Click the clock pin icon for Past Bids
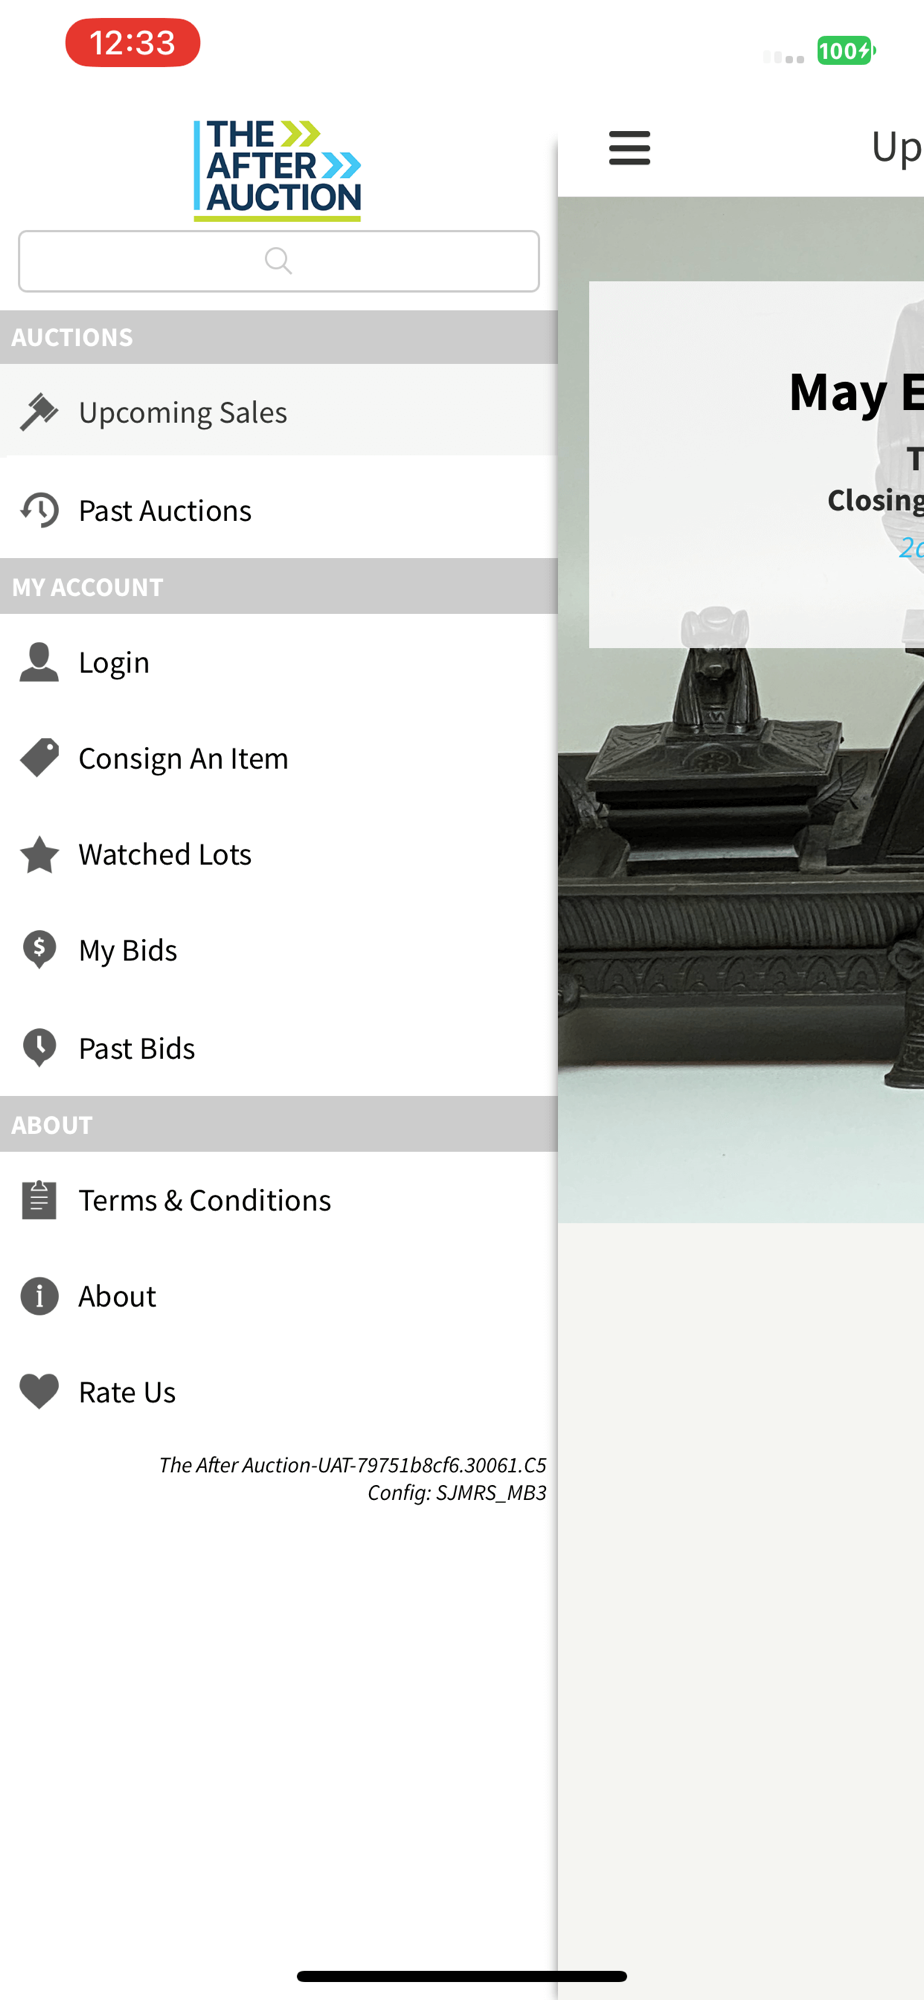The width and height of the screenshot is (924, 2000). click(39, 1048)
